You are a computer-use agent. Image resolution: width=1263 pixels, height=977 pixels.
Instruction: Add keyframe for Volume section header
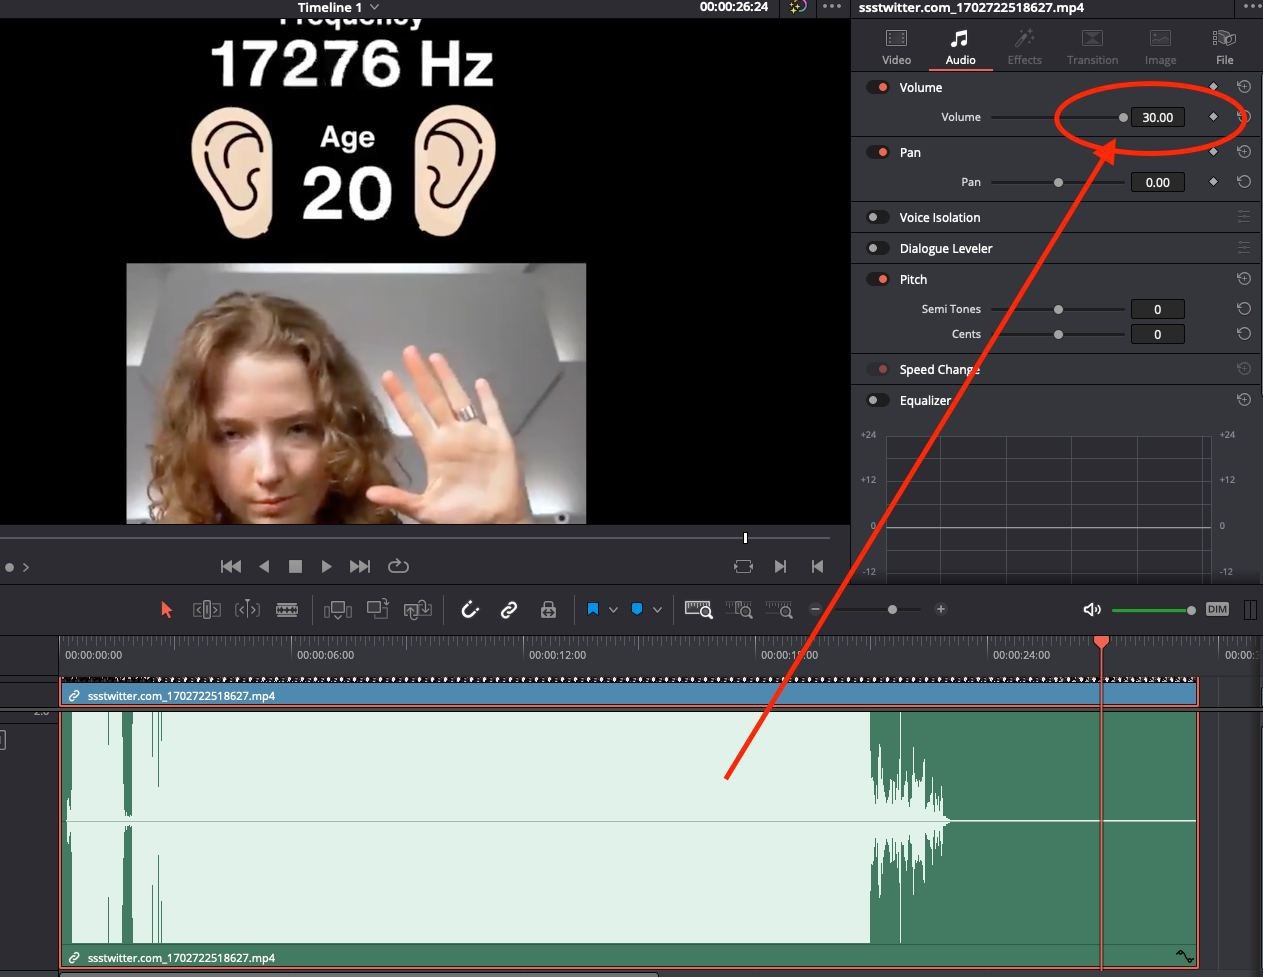pyautogui.click(x=1213, y=87)
